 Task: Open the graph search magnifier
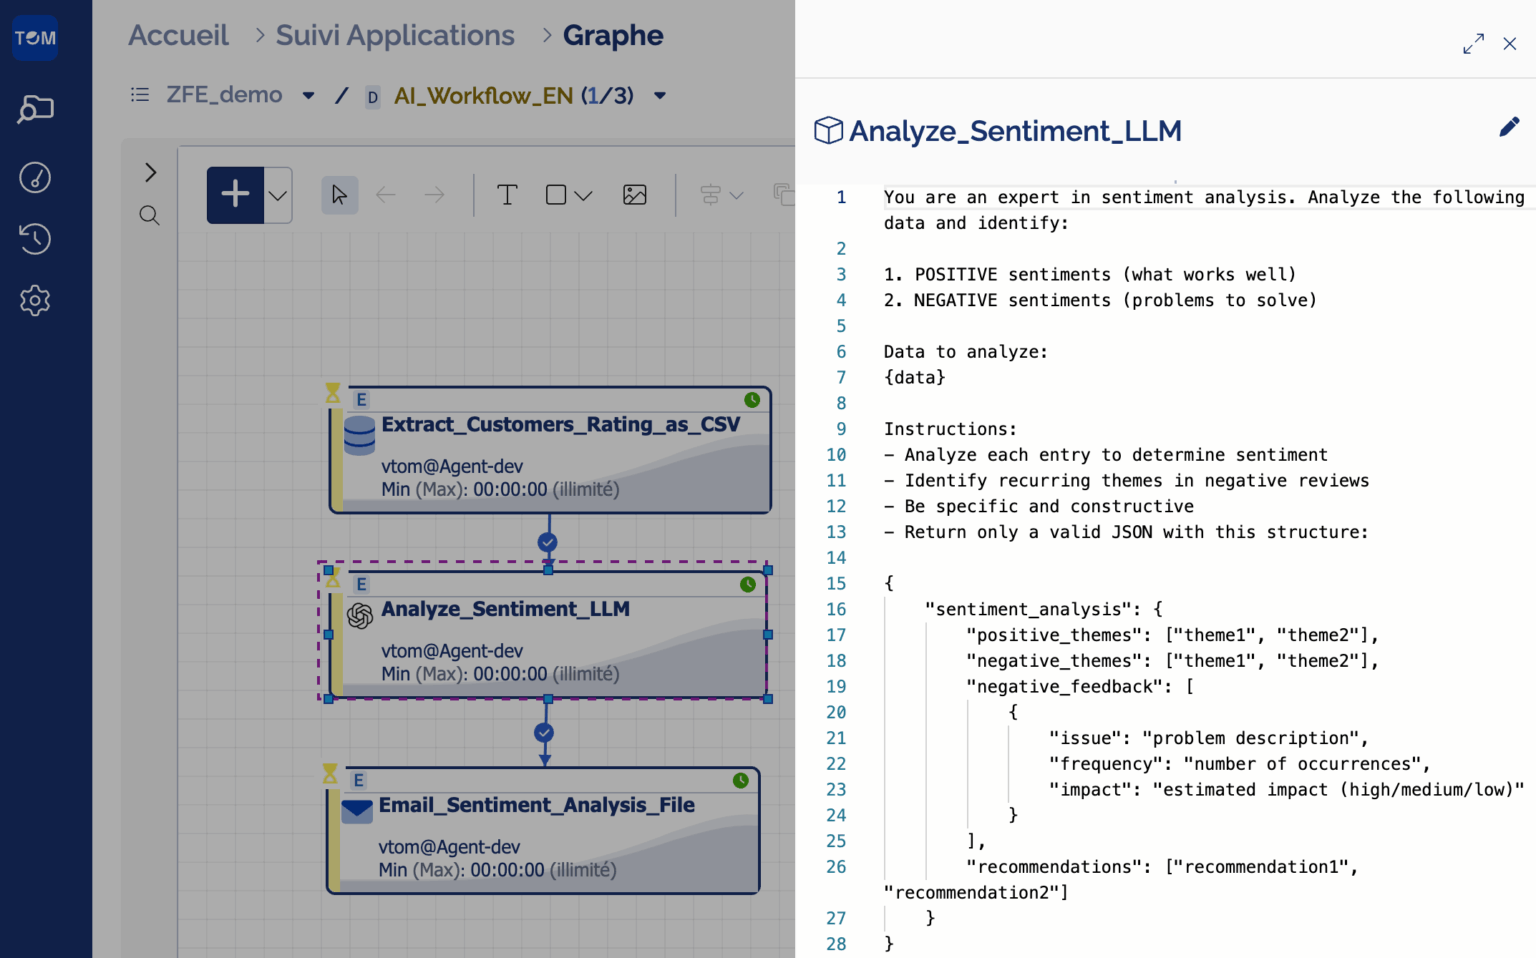[149, 215]
